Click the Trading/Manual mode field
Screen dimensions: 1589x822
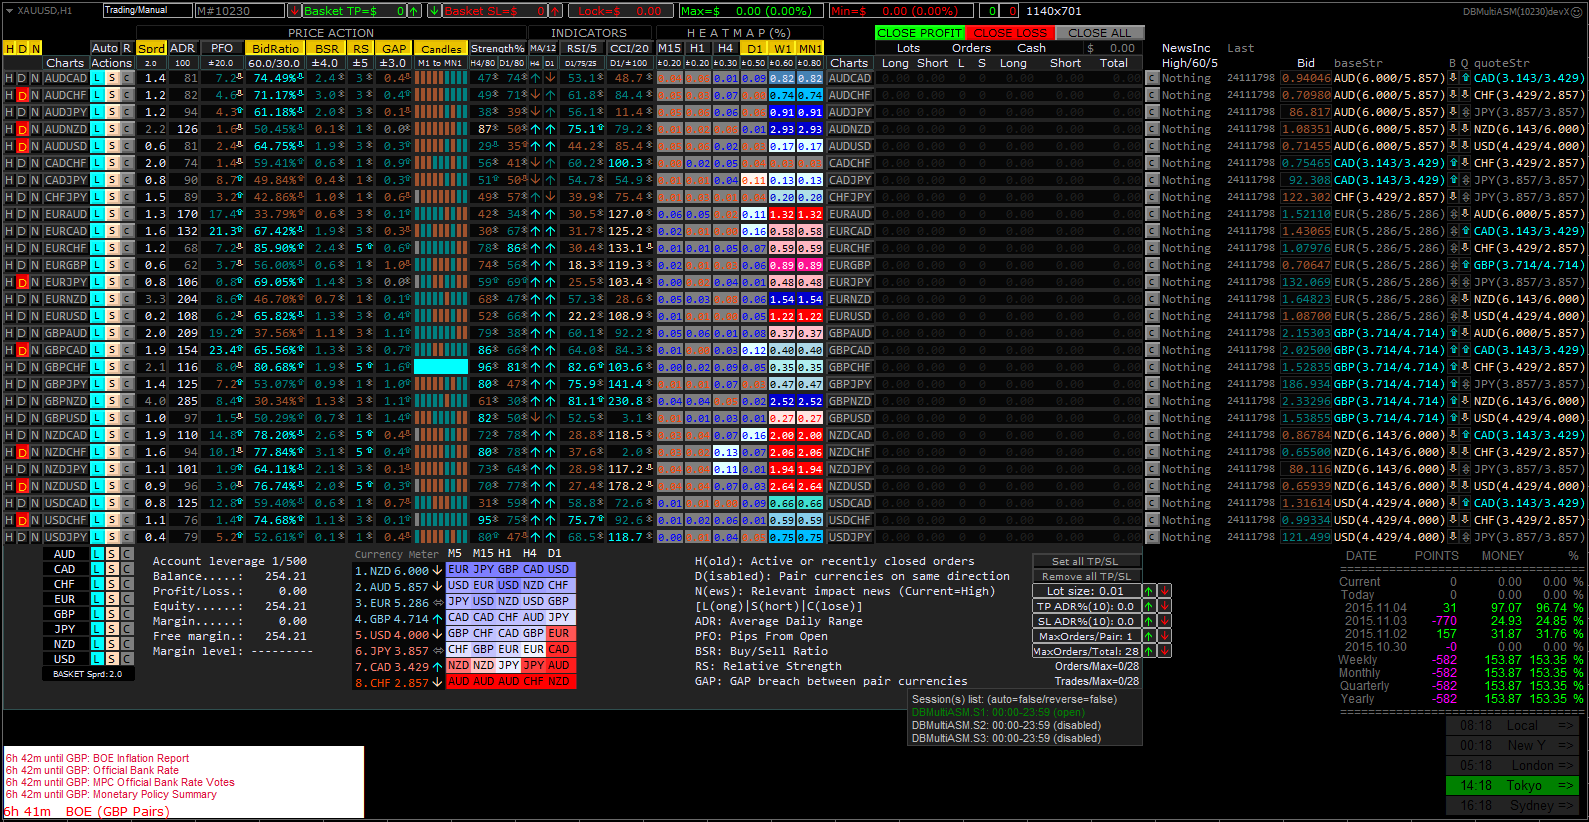[148, 10]
